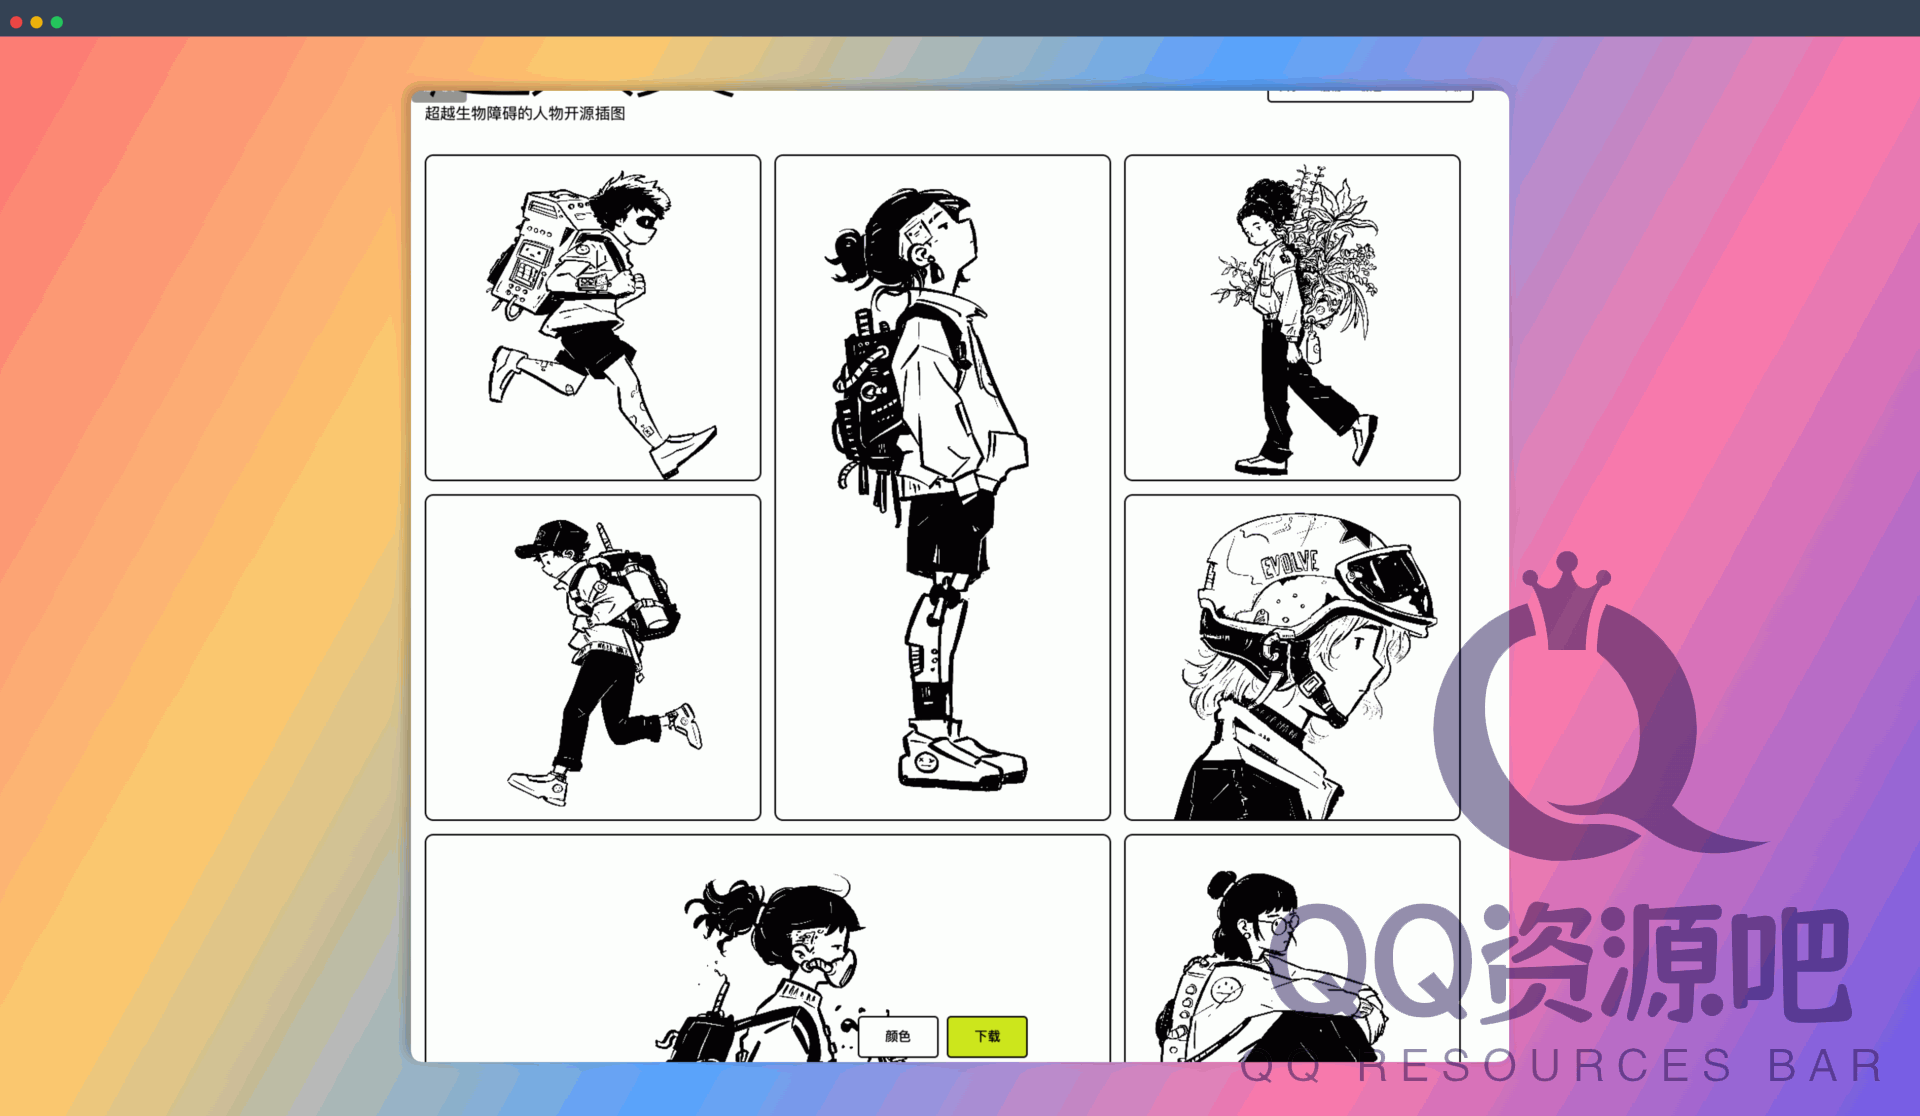Viewport: 1920px width, 1116px height.
Task: Open the 颜色 color button
Action: 898,1036
